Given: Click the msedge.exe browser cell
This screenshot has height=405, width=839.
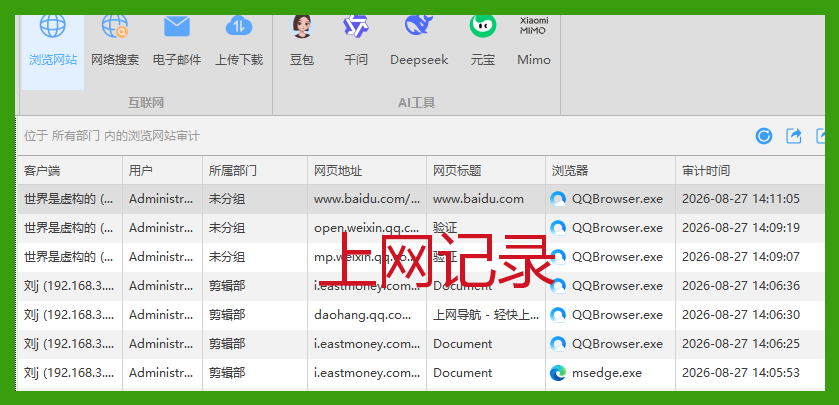Looking at the screenshot, I should pos(611,373).
